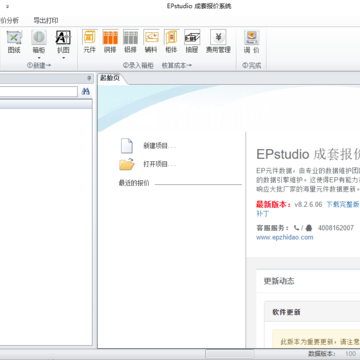Click the 扒图 ribbon icon
360x360 pixels.
(x=63, y=38)
